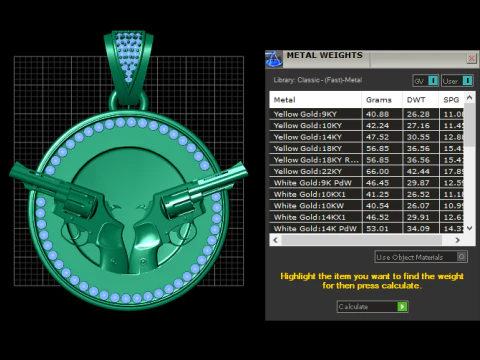This screenshot has width=480, height=360.
Task: Select the Yellow Gold:18KY row
Action: point(367,148)
